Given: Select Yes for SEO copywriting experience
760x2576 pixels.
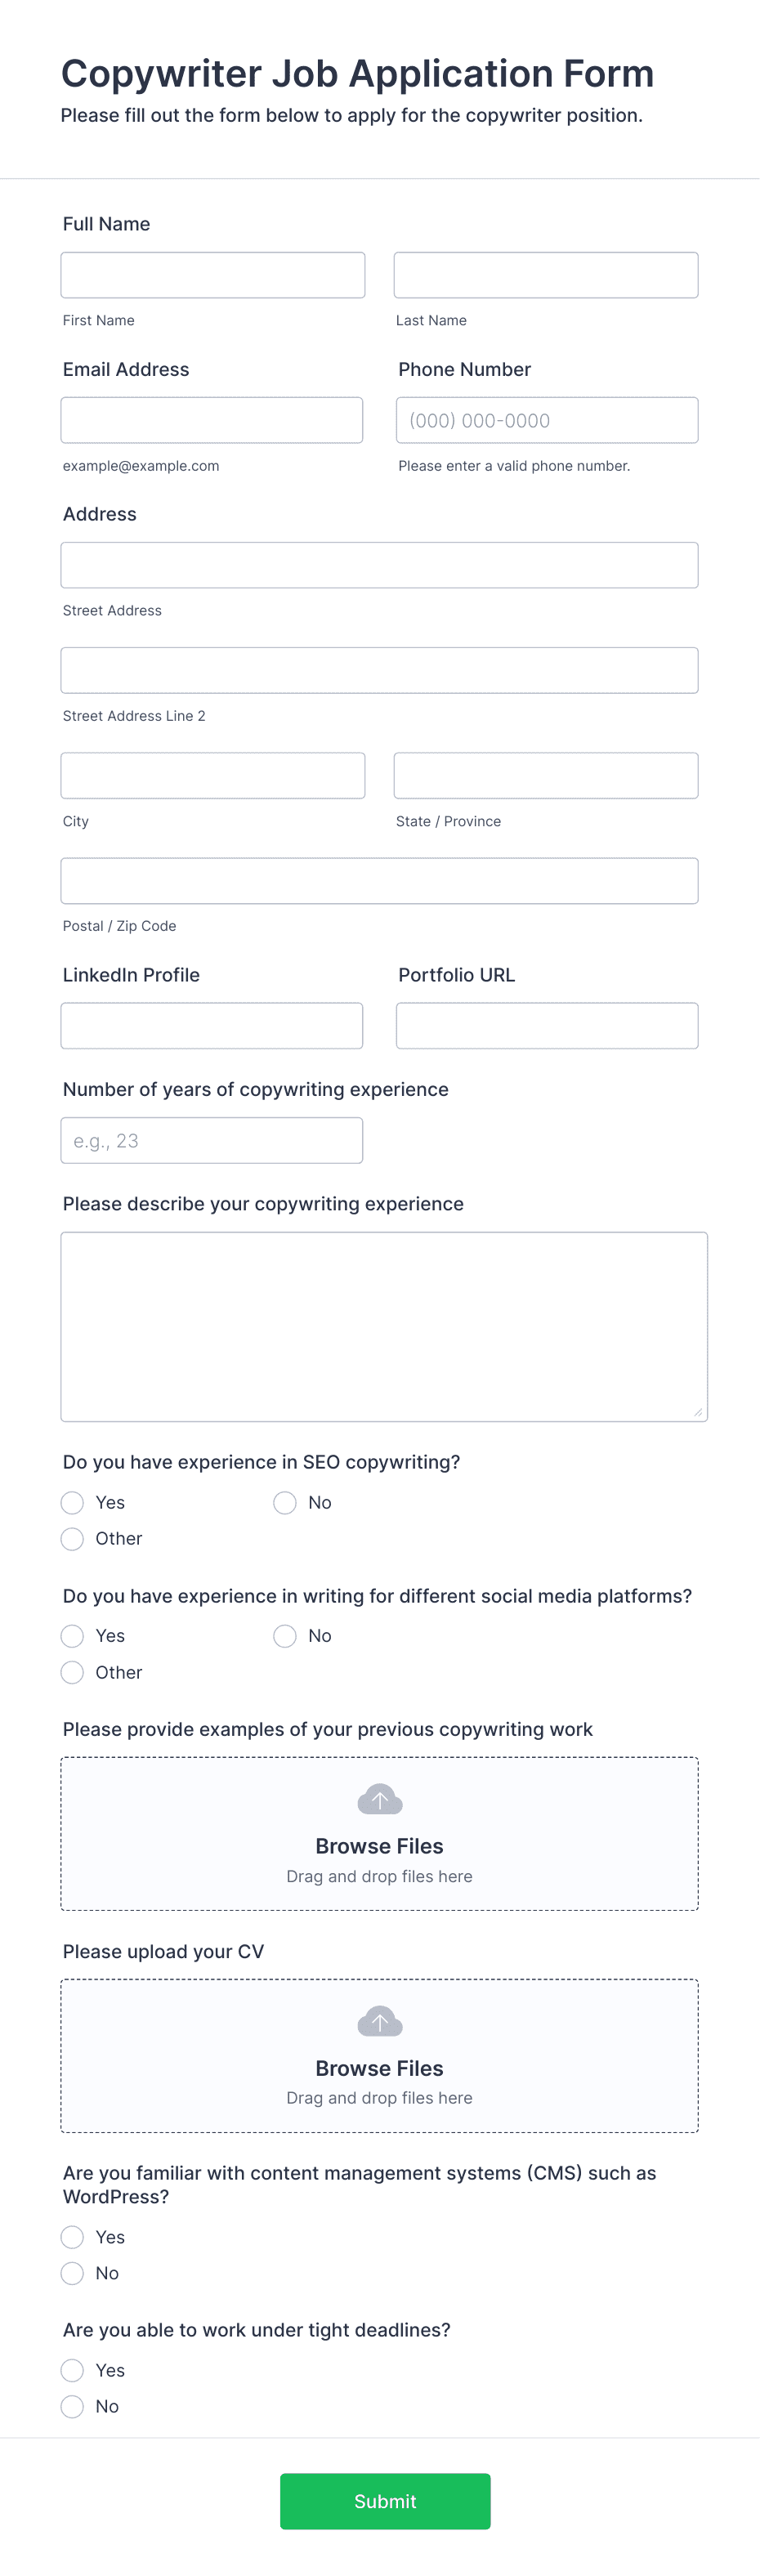Looking at the screenshot, I should point(71,1502).
